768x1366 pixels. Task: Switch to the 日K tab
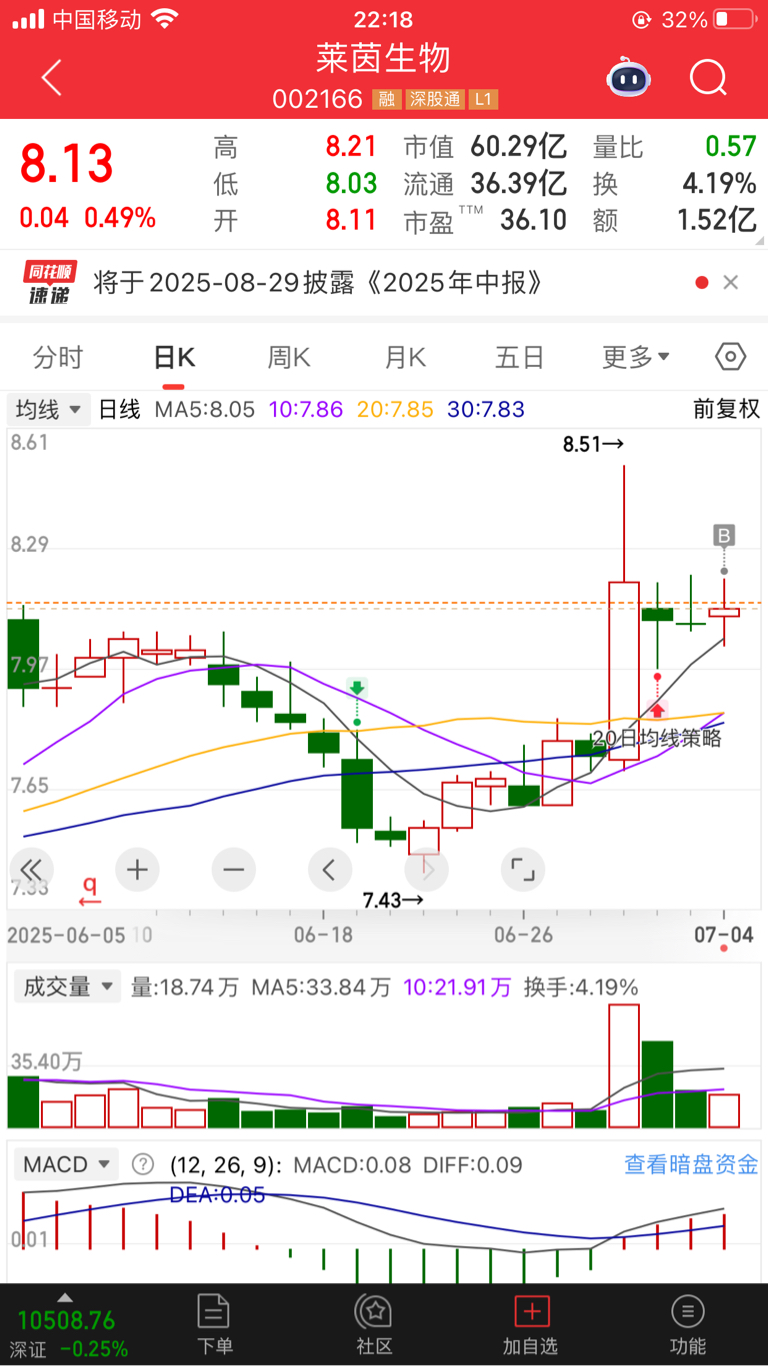pyautogui.click(x=173, y=357)
